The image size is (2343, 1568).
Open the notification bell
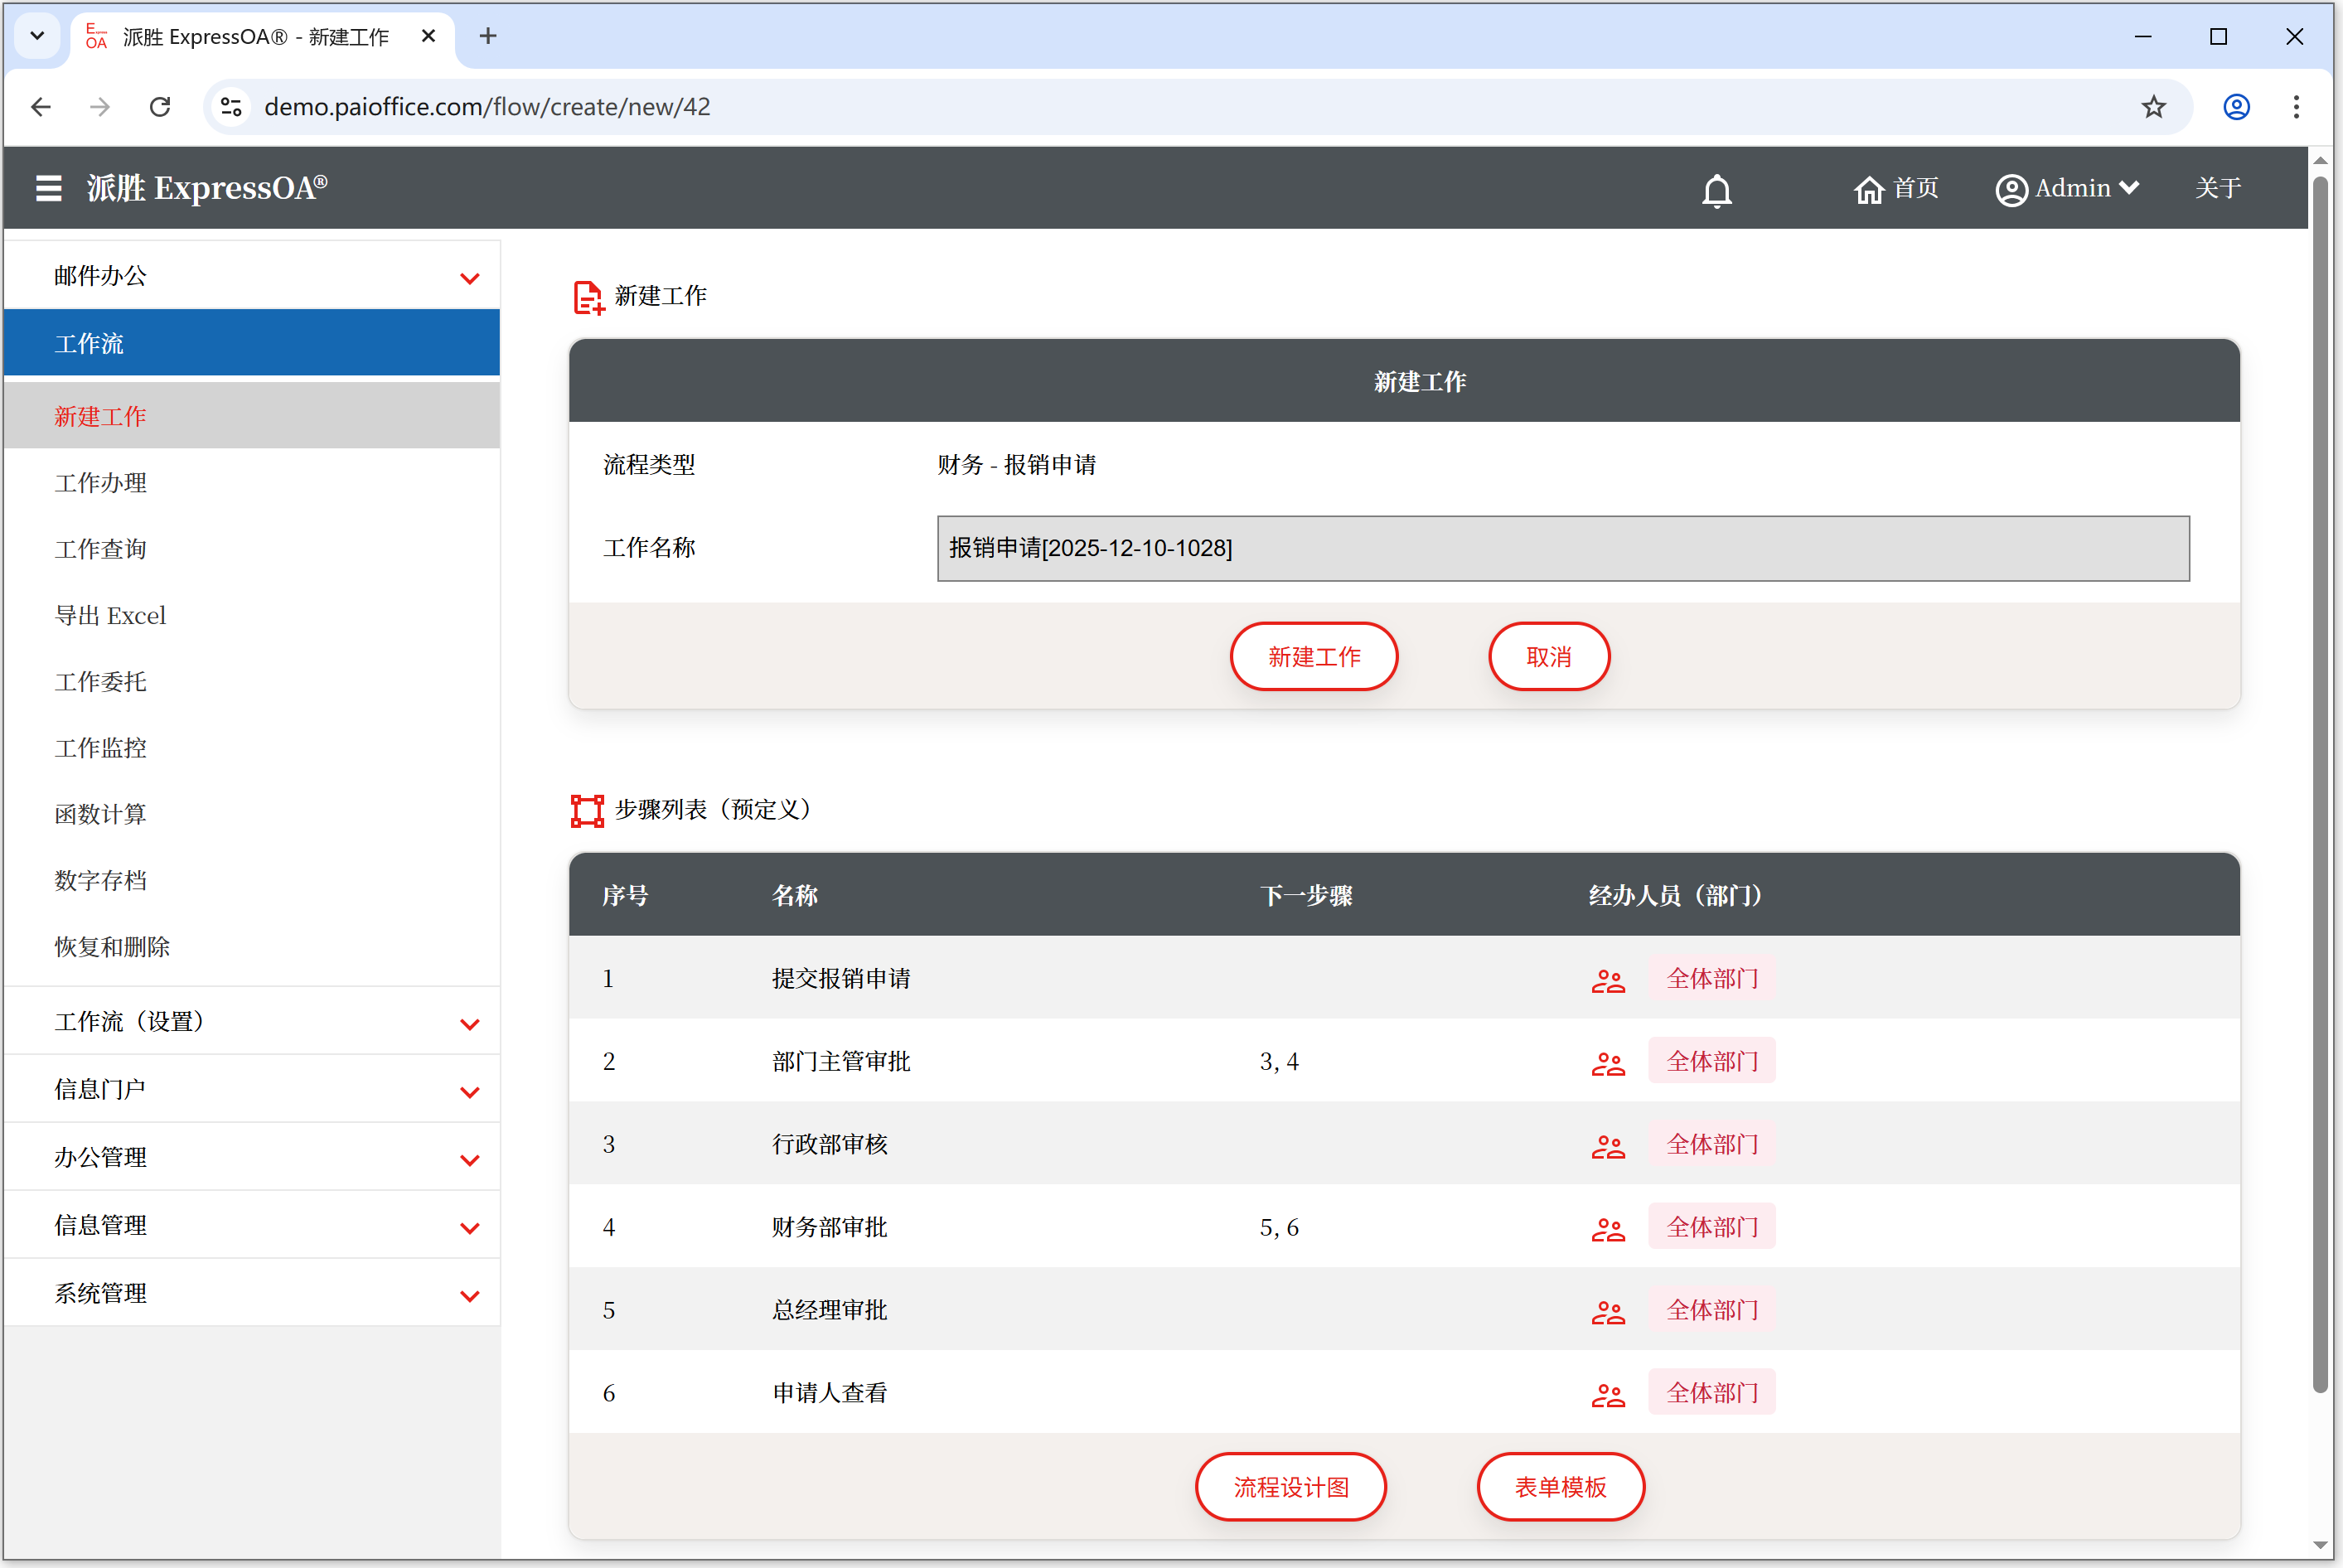click(1716, 190)
